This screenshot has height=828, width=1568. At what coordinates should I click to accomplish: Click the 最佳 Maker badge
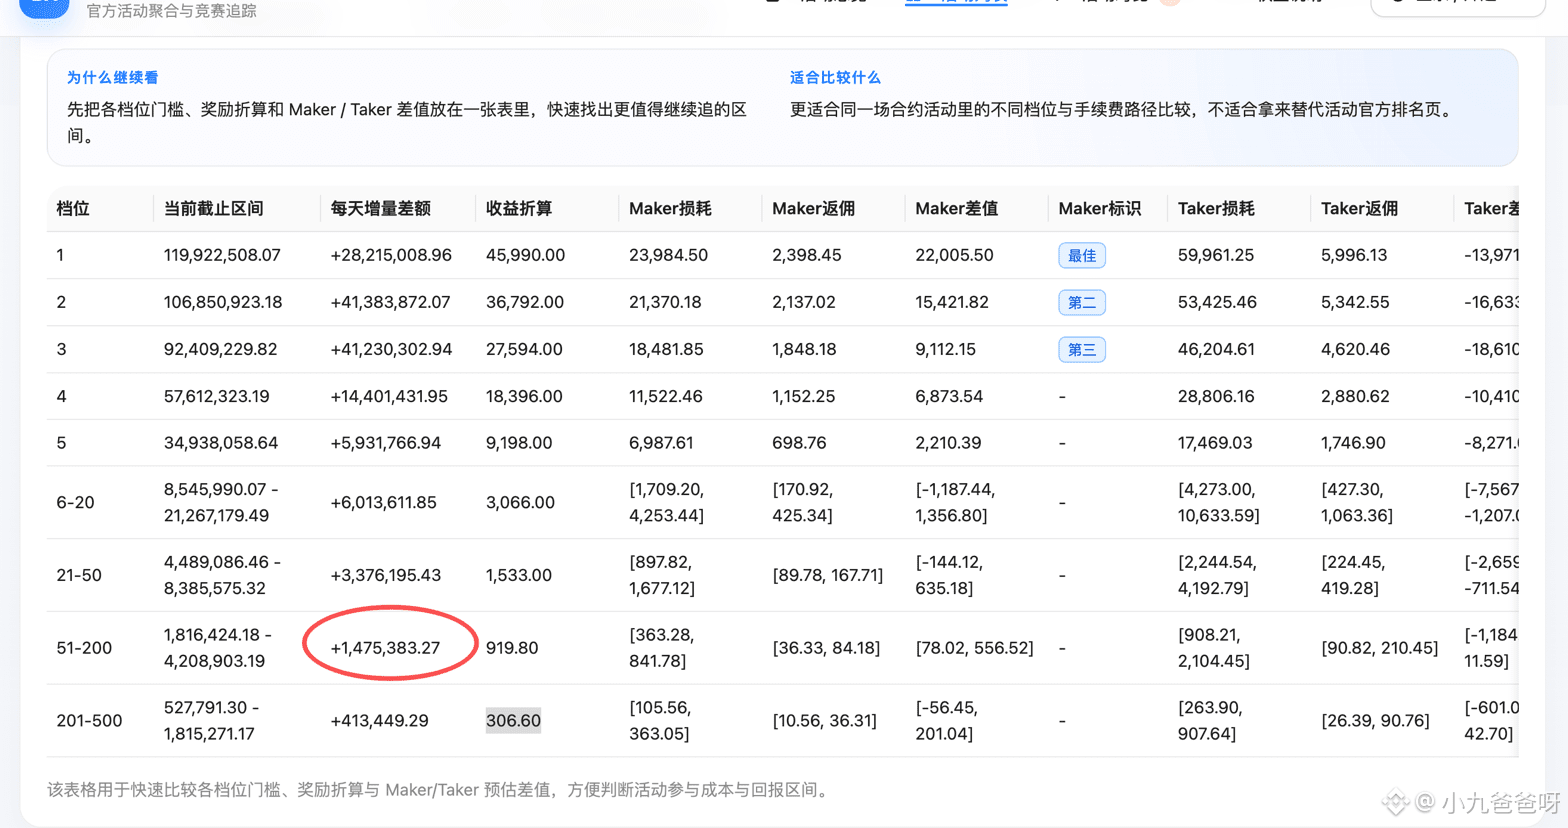pos(1081,256)
